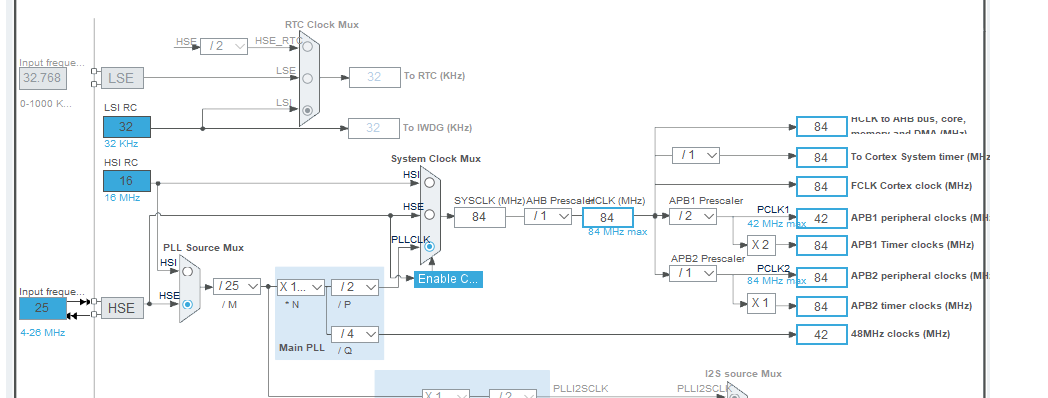Click the 48MHz clocks output value
The height and width of the screenshot is (398, 1048).
[x=821, y=334]
